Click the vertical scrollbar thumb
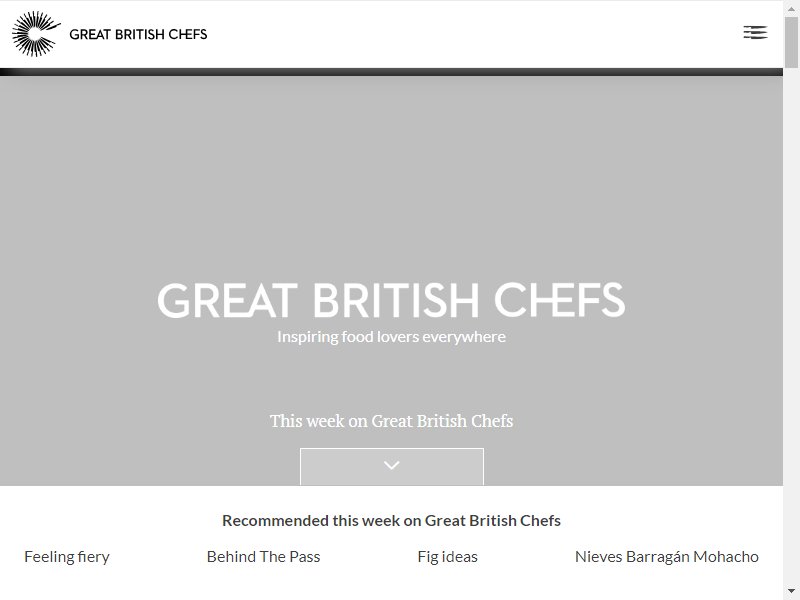Screen dimensions: 800x600 [791, 42]
